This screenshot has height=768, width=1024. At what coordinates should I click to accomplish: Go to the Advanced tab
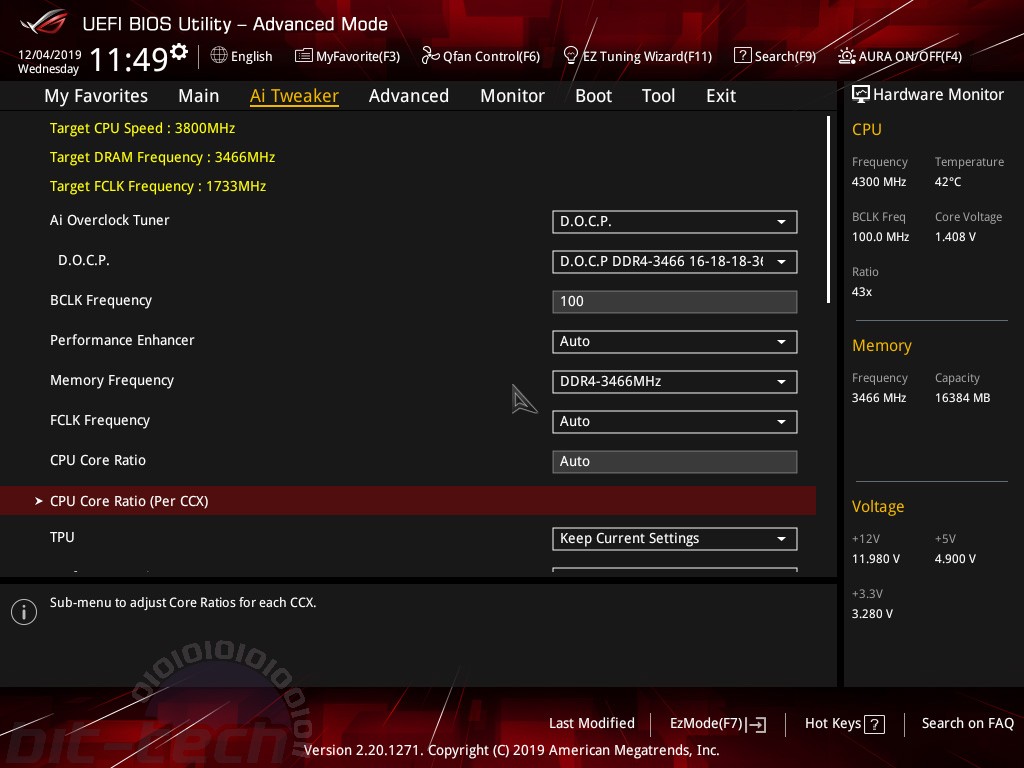point(409,96)
